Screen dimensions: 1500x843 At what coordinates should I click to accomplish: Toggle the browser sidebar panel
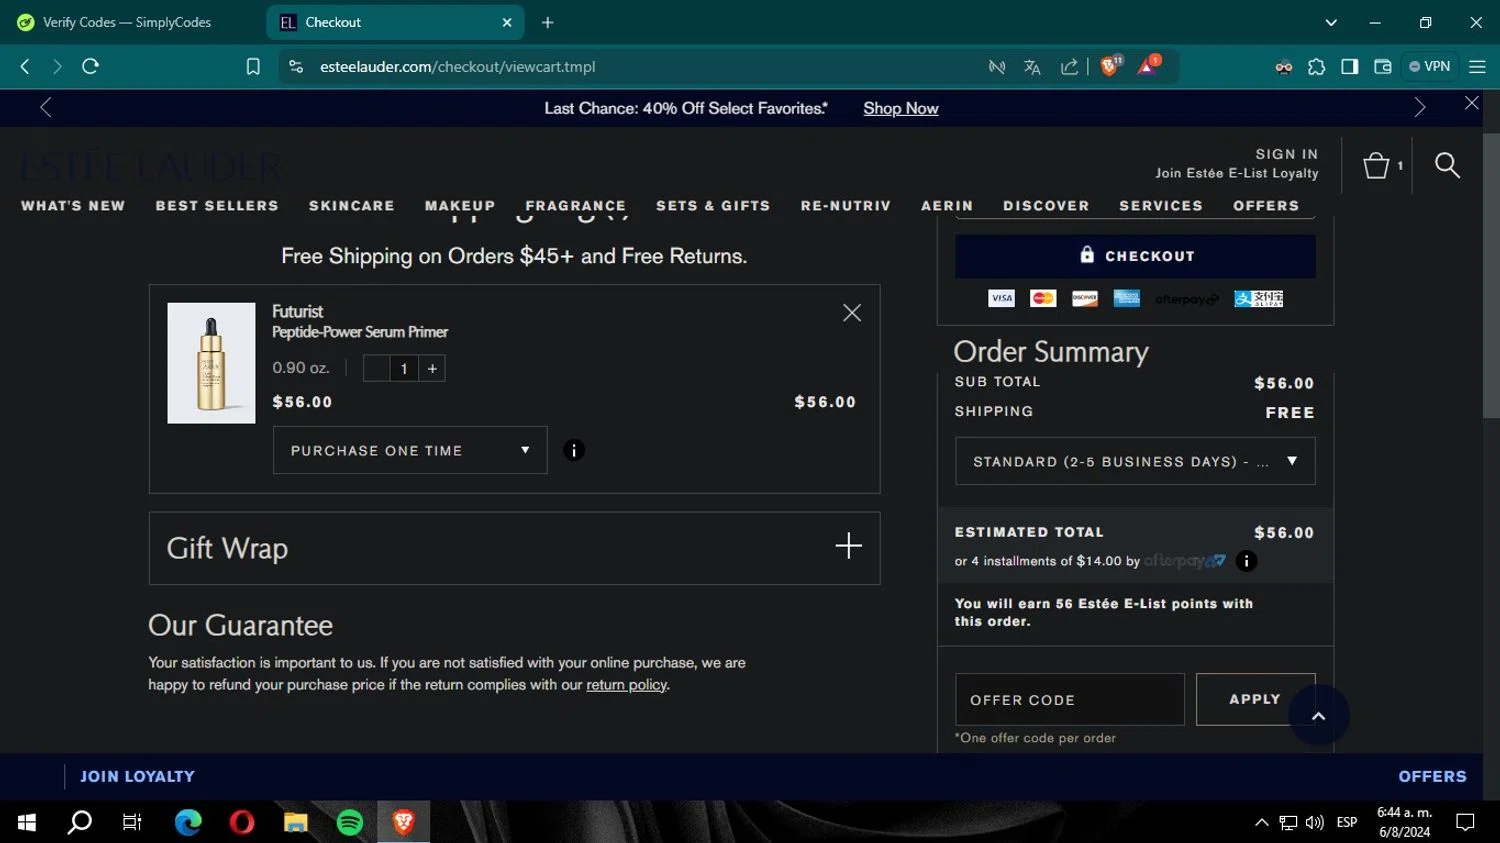(1349, 66)
